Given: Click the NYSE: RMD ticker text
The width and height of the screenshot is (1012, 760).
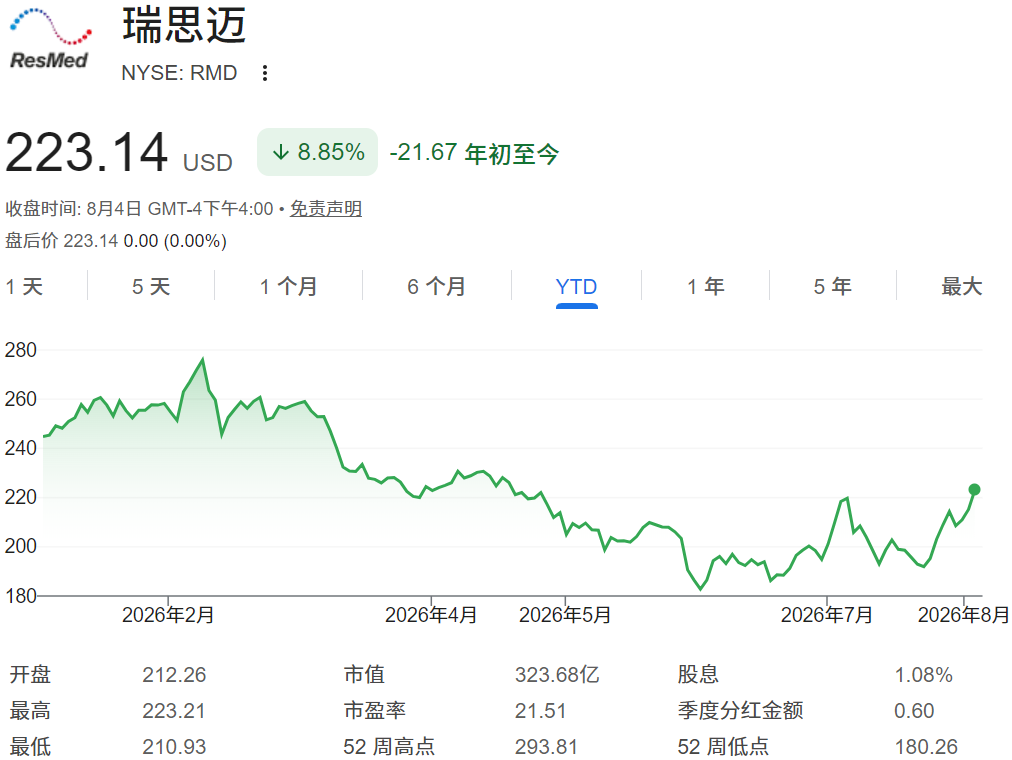Looking at the screenshot, I should (179, 73).
